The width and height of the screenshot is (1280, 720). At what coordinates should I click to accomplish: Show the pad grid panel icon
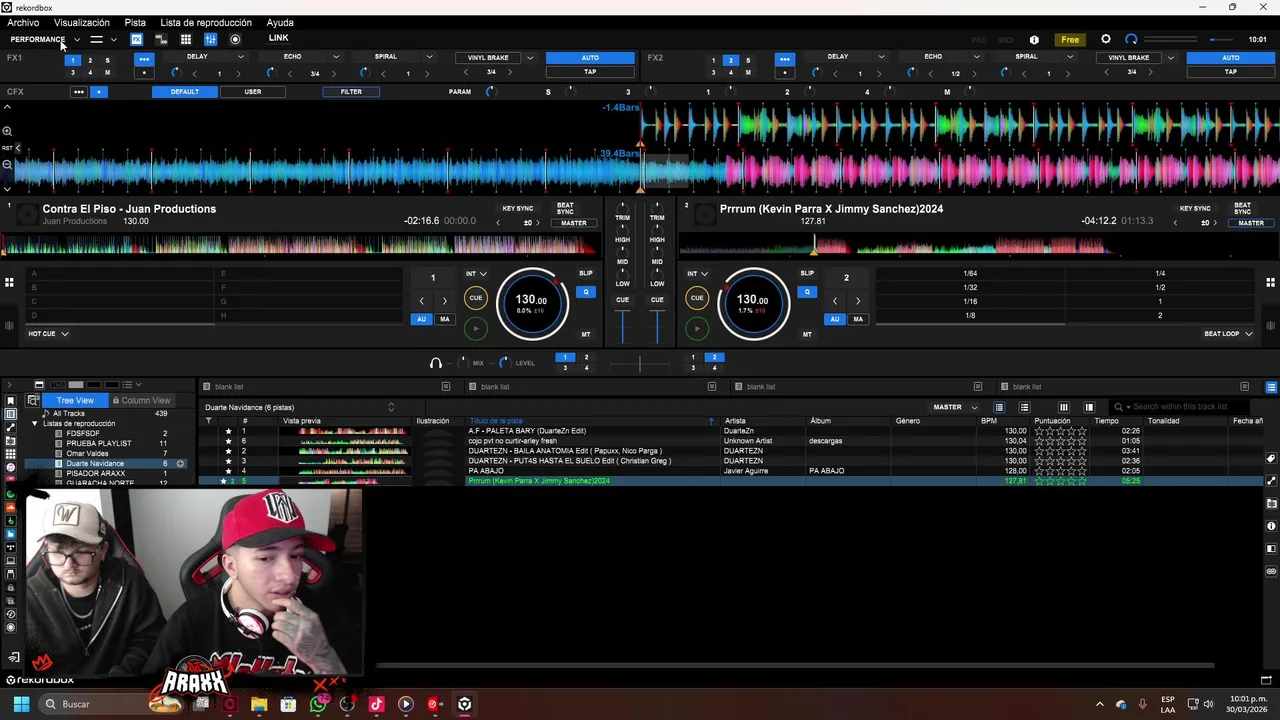click(x=186, y=39)
